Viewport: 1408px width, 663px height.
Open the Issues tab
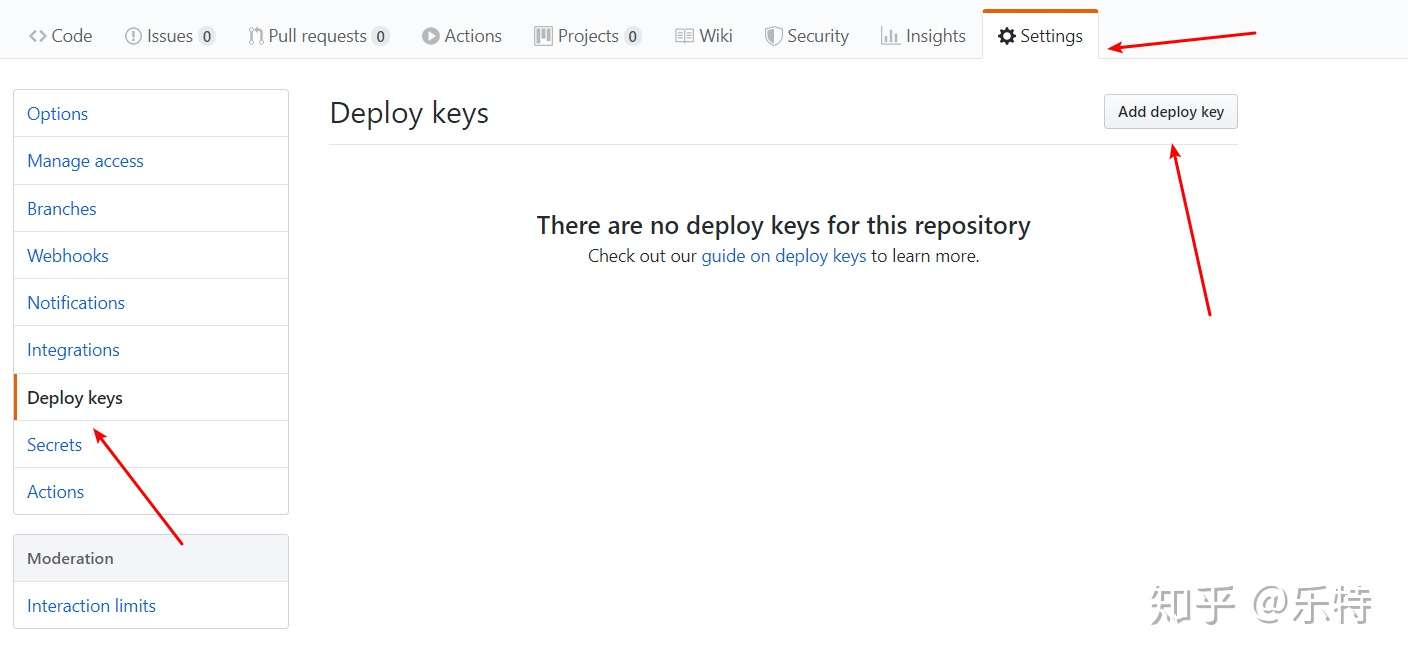tap(170, 36)
